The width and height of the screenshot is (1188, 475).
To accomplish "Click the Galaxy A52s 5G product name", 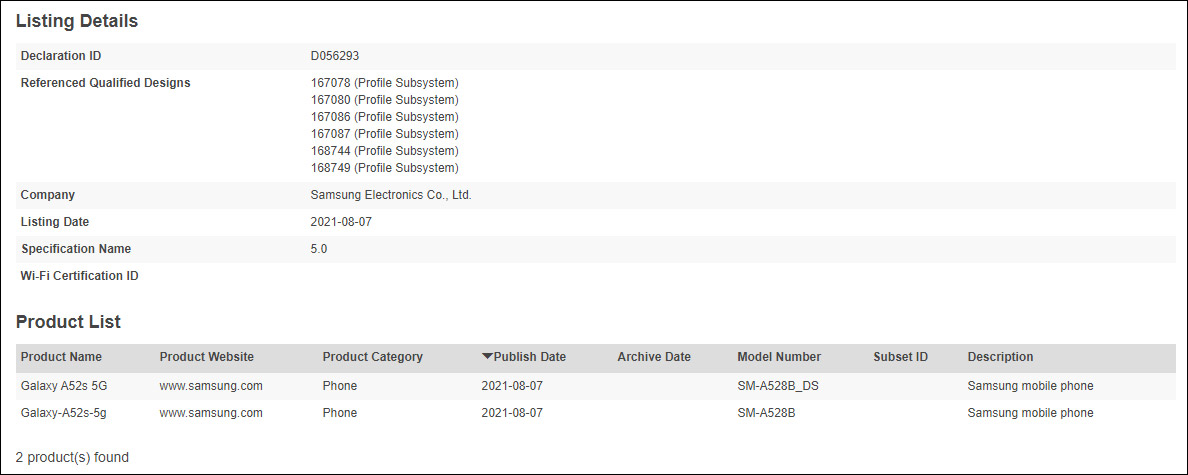I will [64, 386].
